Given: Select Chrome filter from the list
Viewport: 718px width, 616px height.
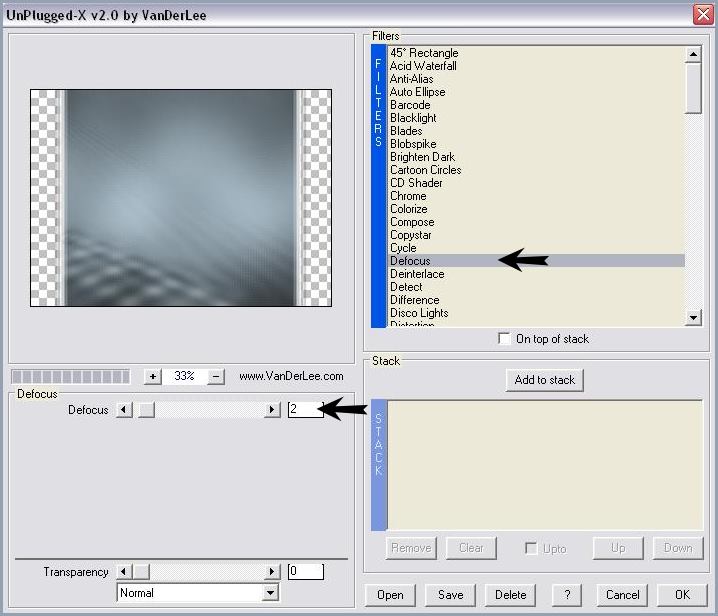Looking at the screenshot, I should [408, 196].
